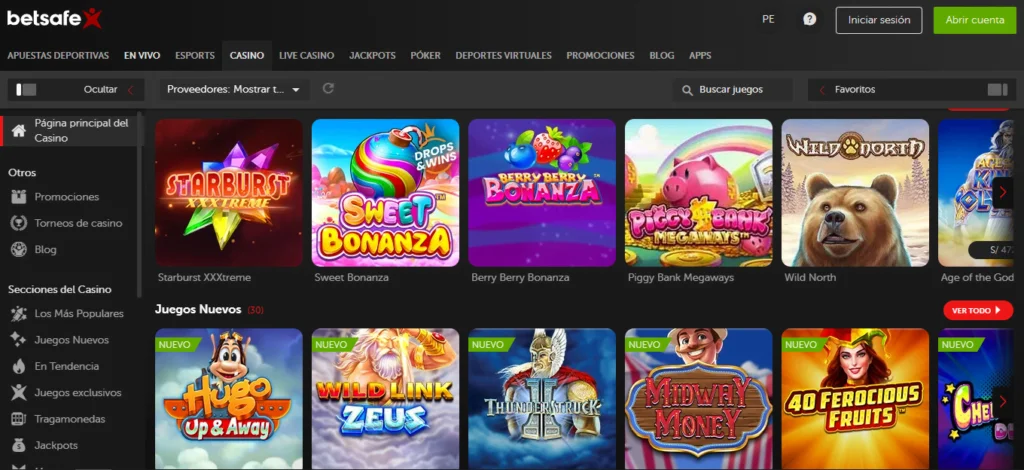Open JACKPOTS tab
The width and height of the screenshot is (1024, 470).
(372, 55)
